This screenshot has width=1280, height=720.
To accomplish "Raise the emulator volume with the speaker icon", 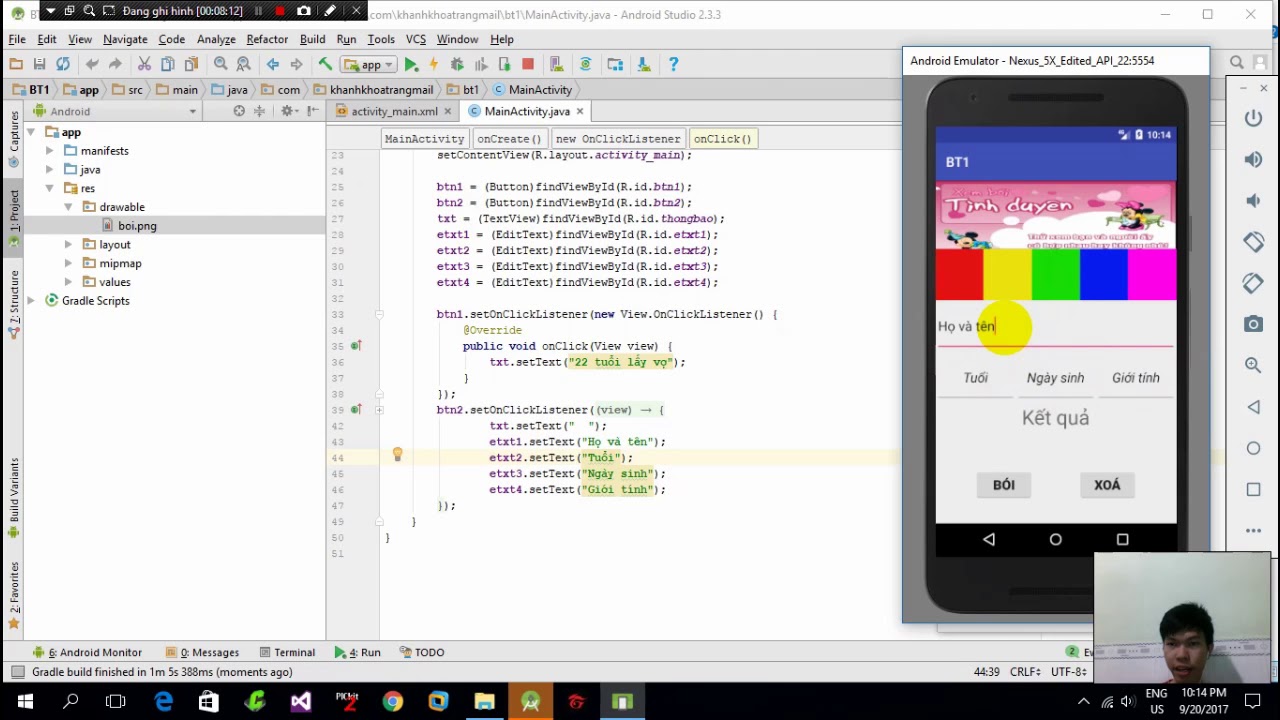I will point(1253,160).
